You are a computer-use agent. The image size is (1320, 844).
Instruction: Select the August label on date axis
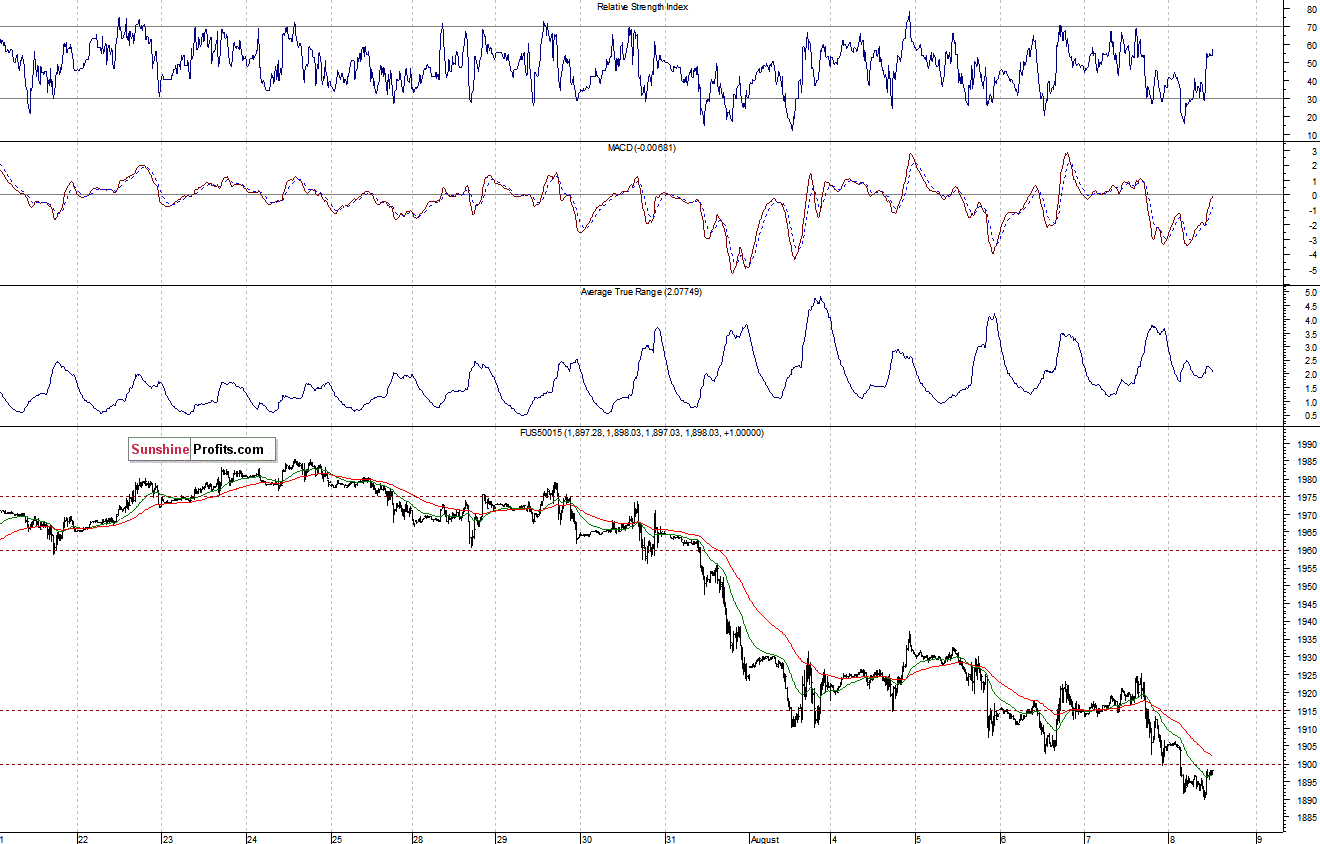point(765,839)
